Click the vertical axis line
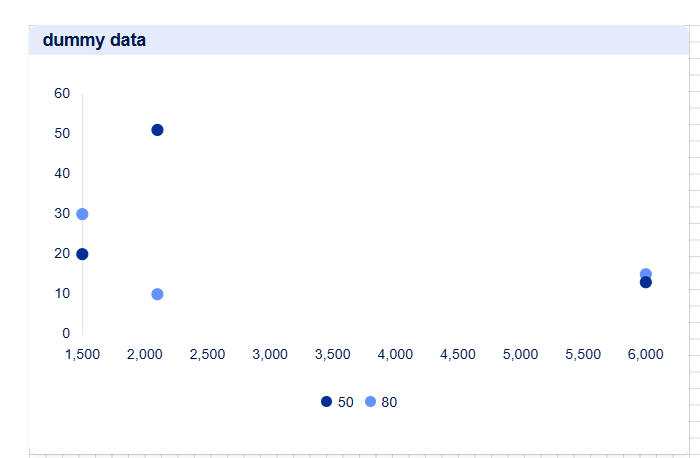This screenshot has width=700, height=458. 83,213
